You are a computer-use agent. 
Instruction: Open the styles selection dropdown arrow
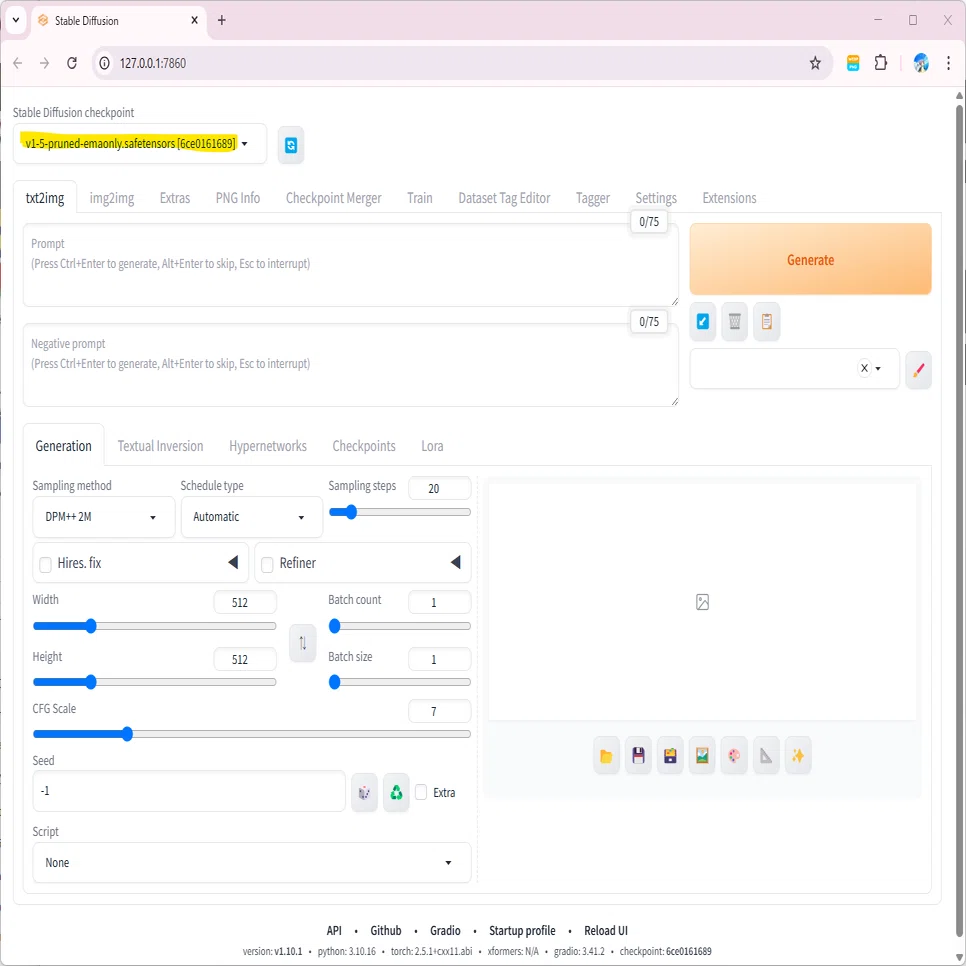(x=878, y=368)
